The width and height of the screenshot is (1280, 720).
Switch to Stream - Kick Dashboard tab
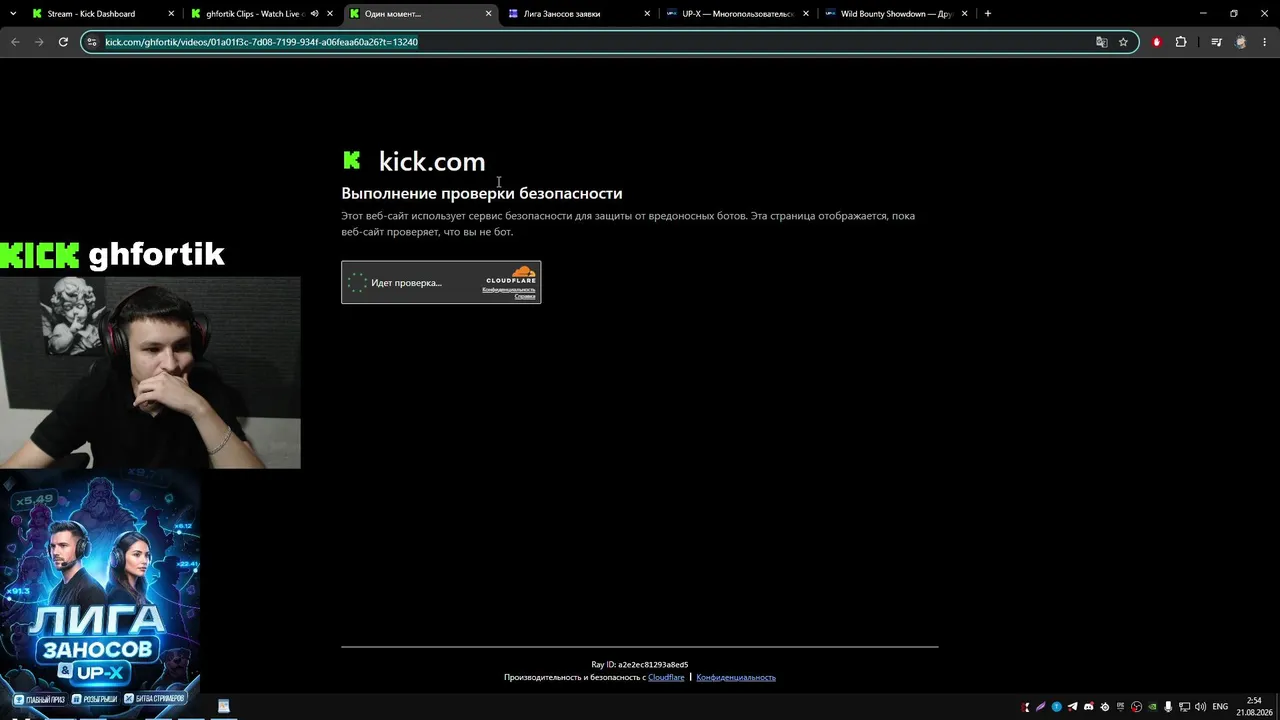coord(90,14)
